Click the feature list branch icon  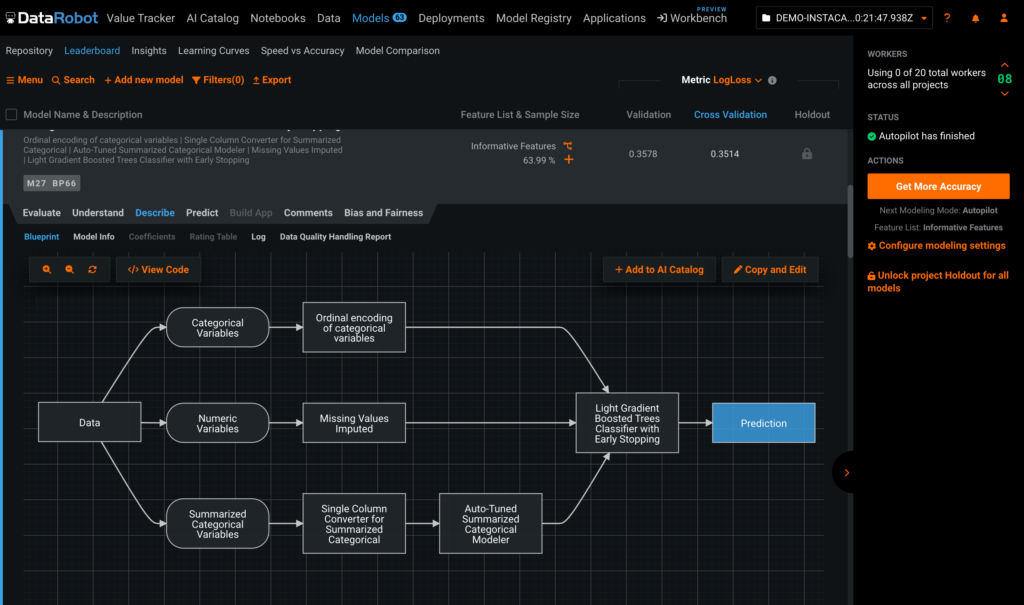(x=568, y=146)
